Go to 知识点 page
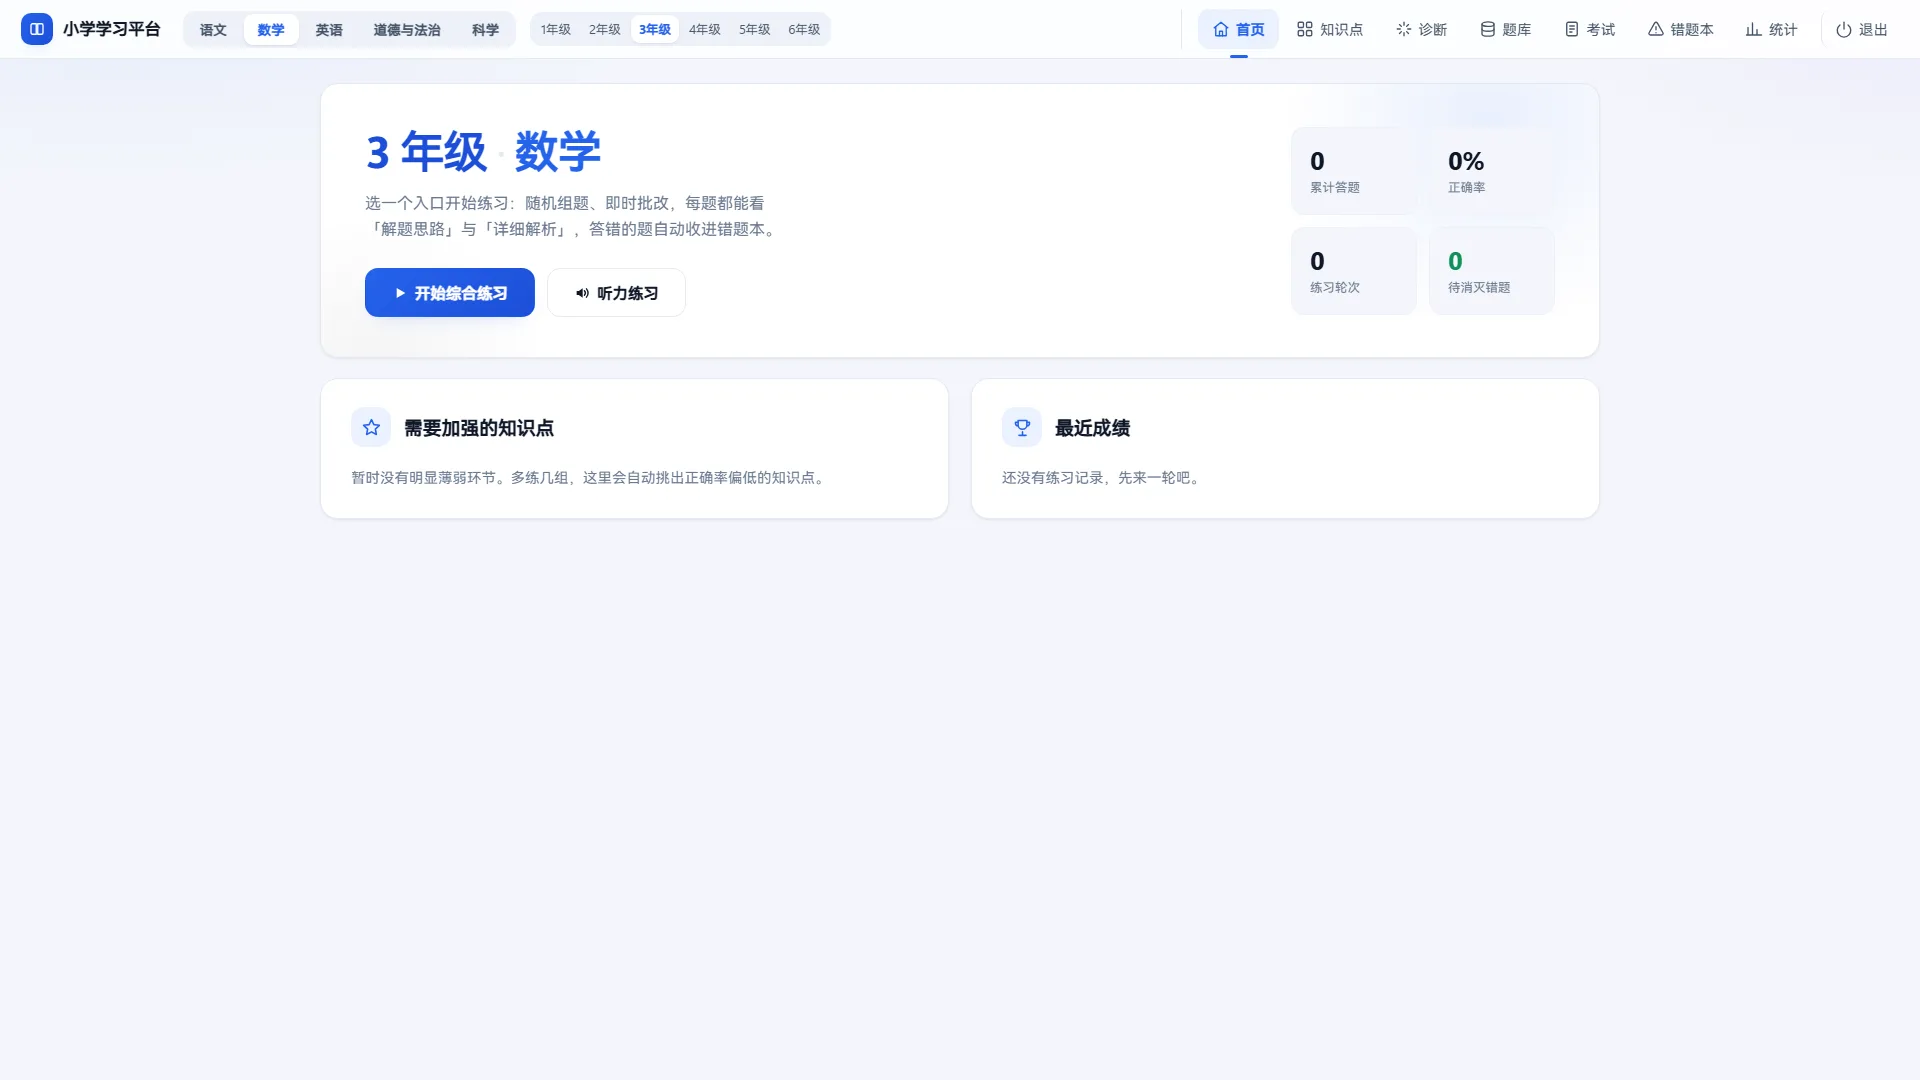Screen dimensions: 1920x1080 (1330, 29)
